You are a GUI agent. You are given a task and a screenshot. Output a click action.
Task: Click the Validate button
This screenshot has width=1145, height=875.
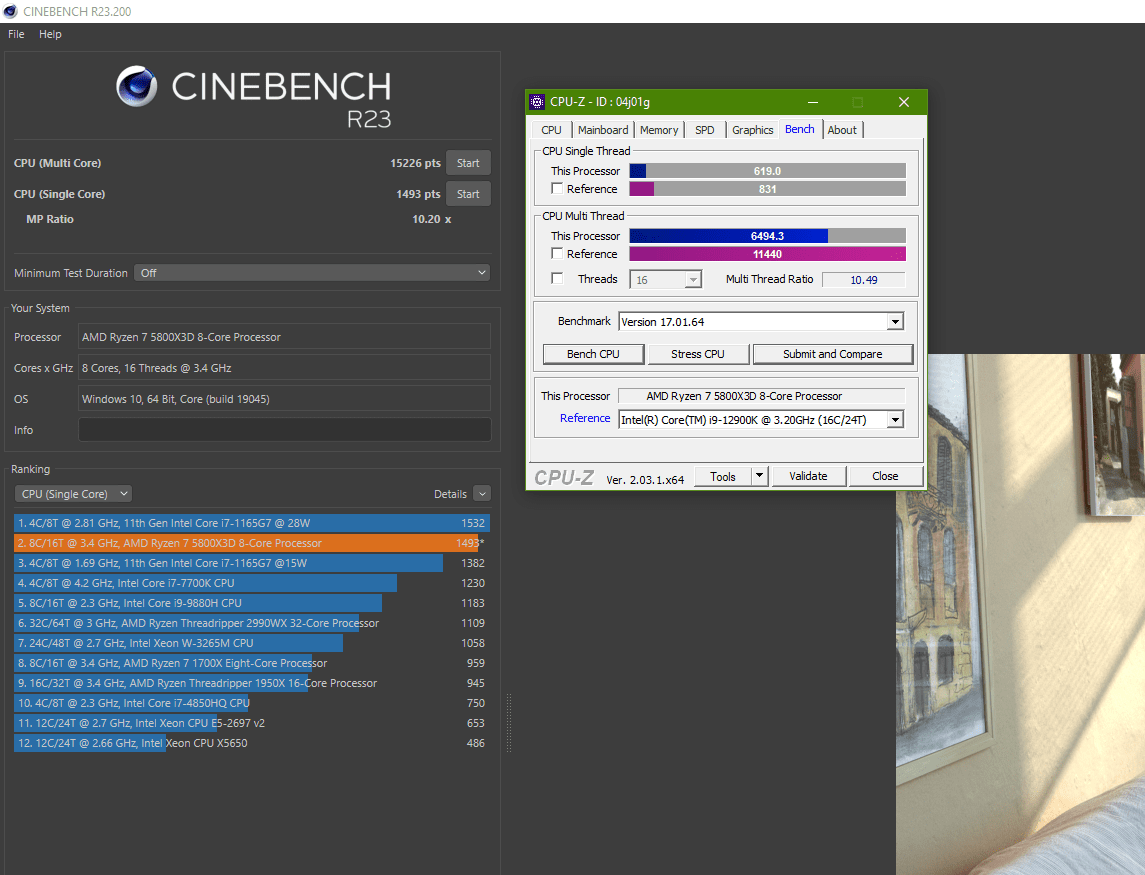(808, 476)
